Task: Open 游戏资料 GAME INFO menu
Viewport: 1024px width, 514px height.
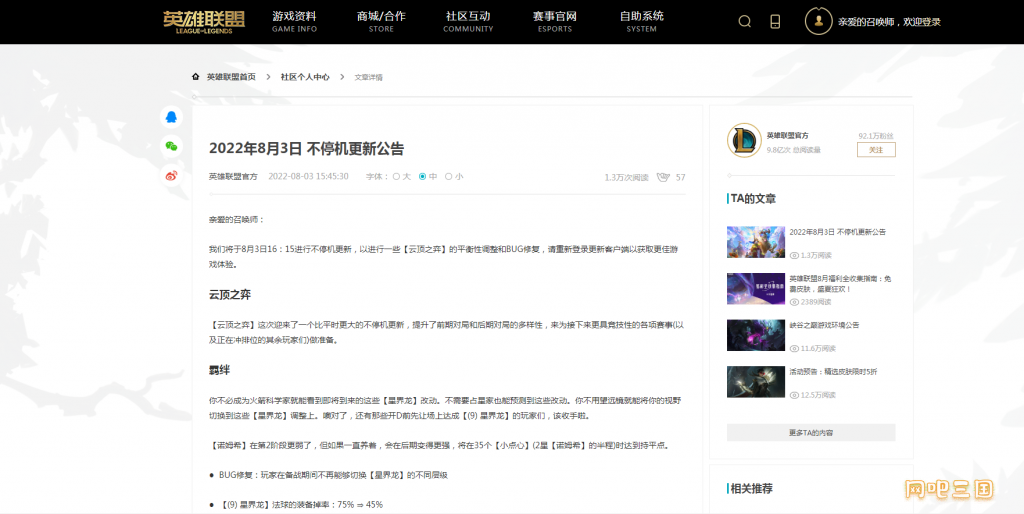Action: pyautogui.click(x=295, y=22)
